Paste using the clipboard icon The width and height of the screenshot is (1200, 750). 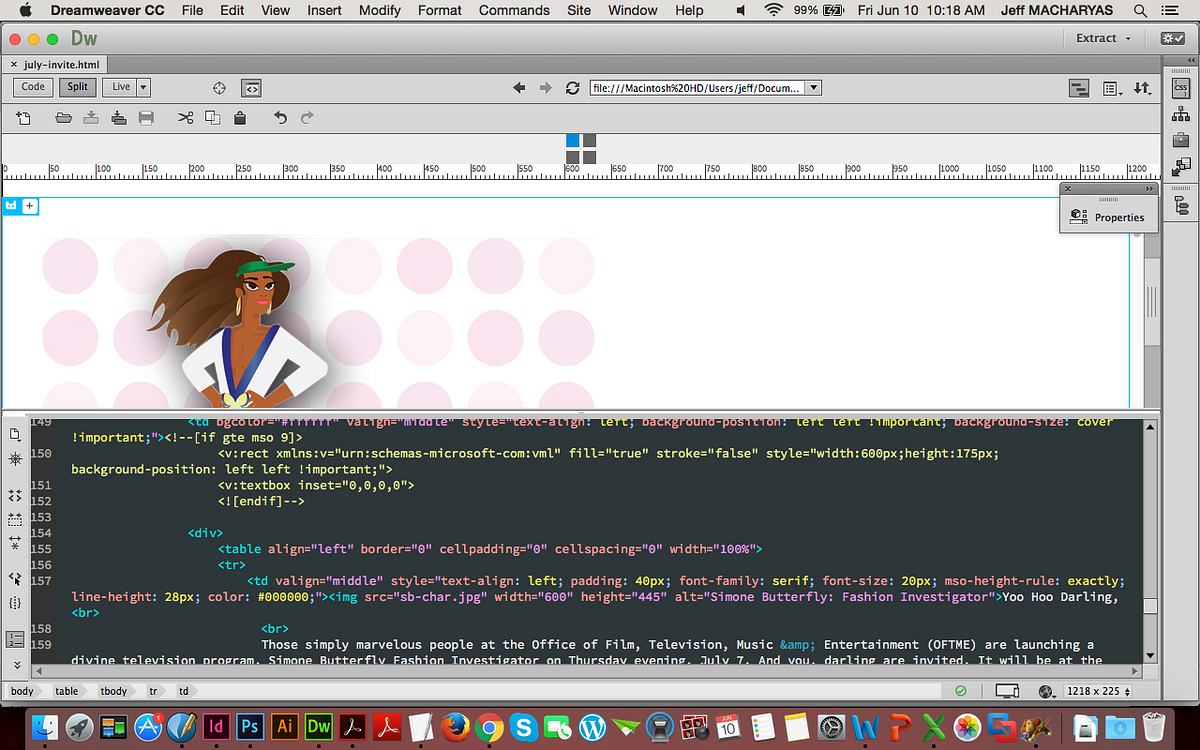pyautogui.click(x=239, y=118)
